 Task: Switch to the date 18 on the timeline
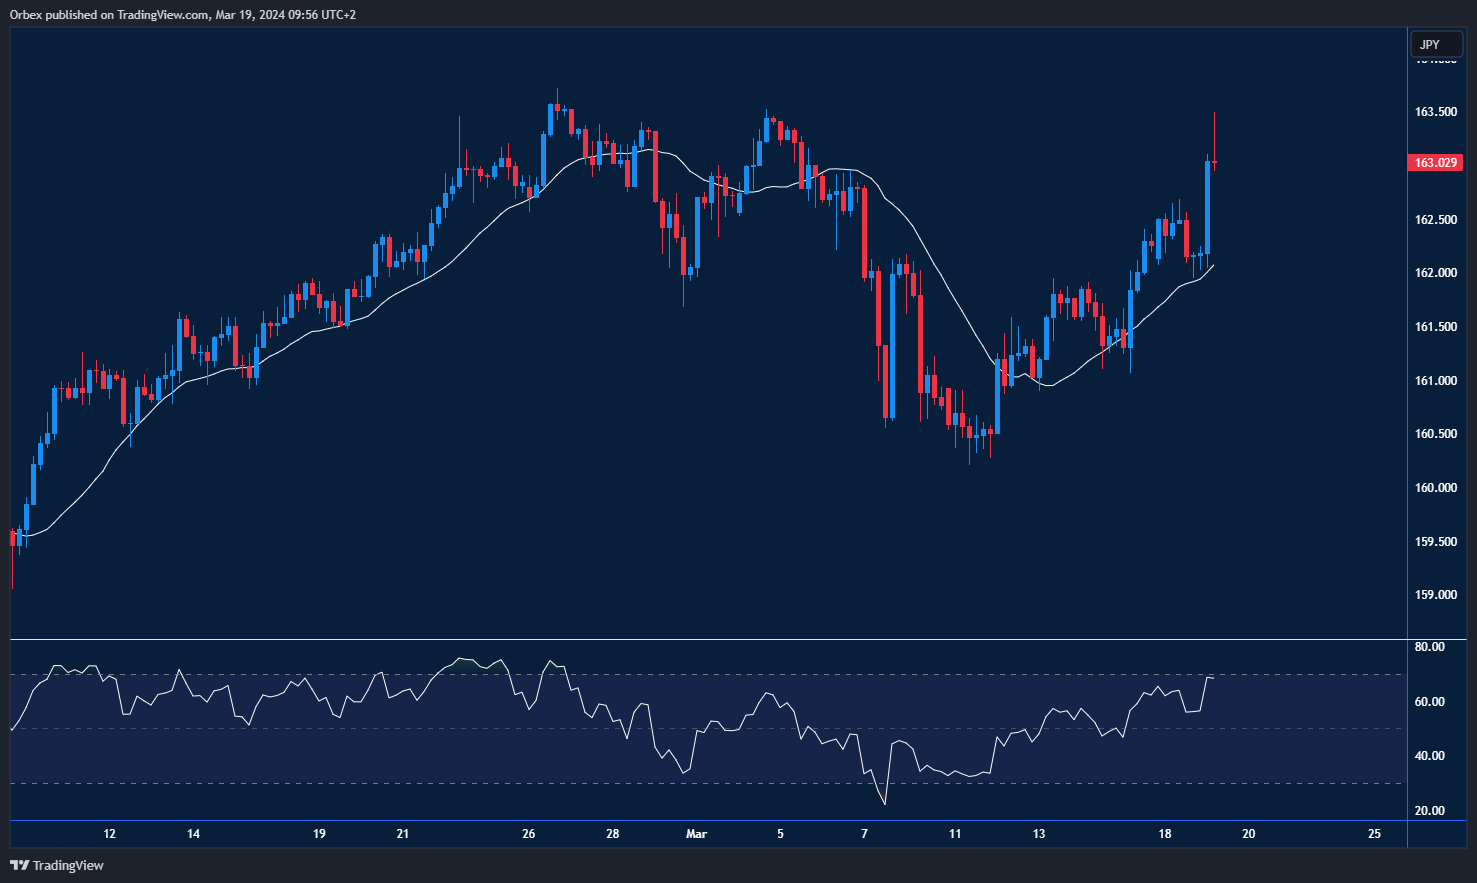click(x=1163, y=833)
